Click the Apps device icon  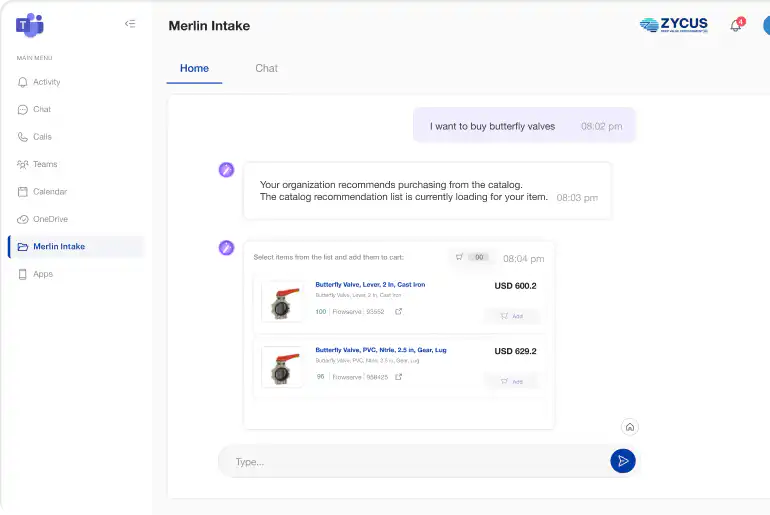23,274
